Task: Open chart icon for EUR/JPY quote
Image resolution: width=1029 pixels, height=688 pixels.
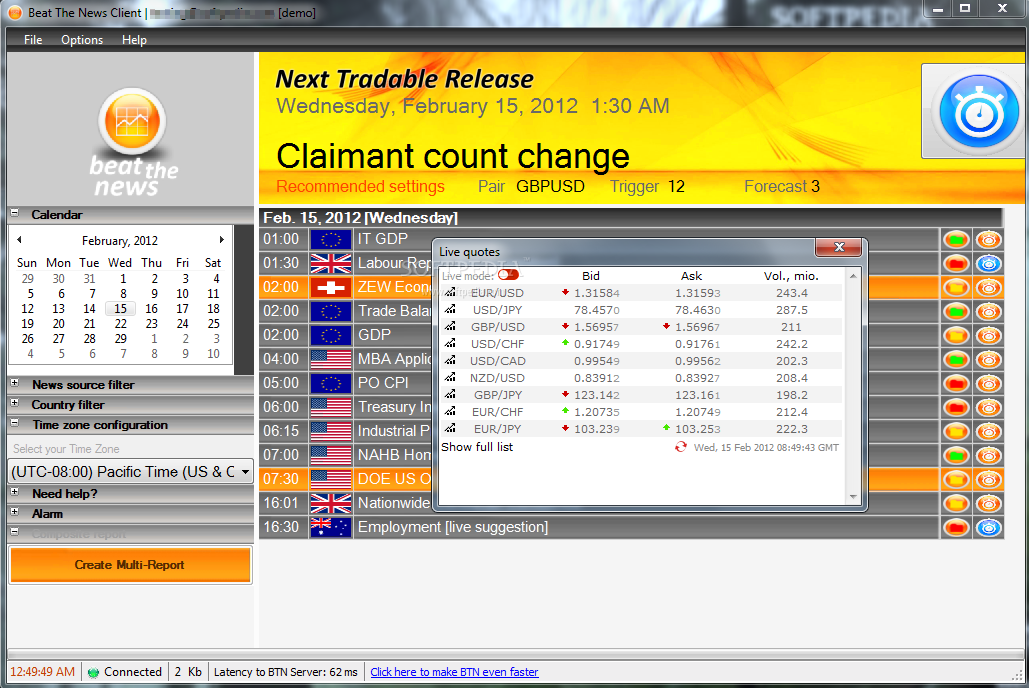Action: pyautogui.click(x=450, y=429)
